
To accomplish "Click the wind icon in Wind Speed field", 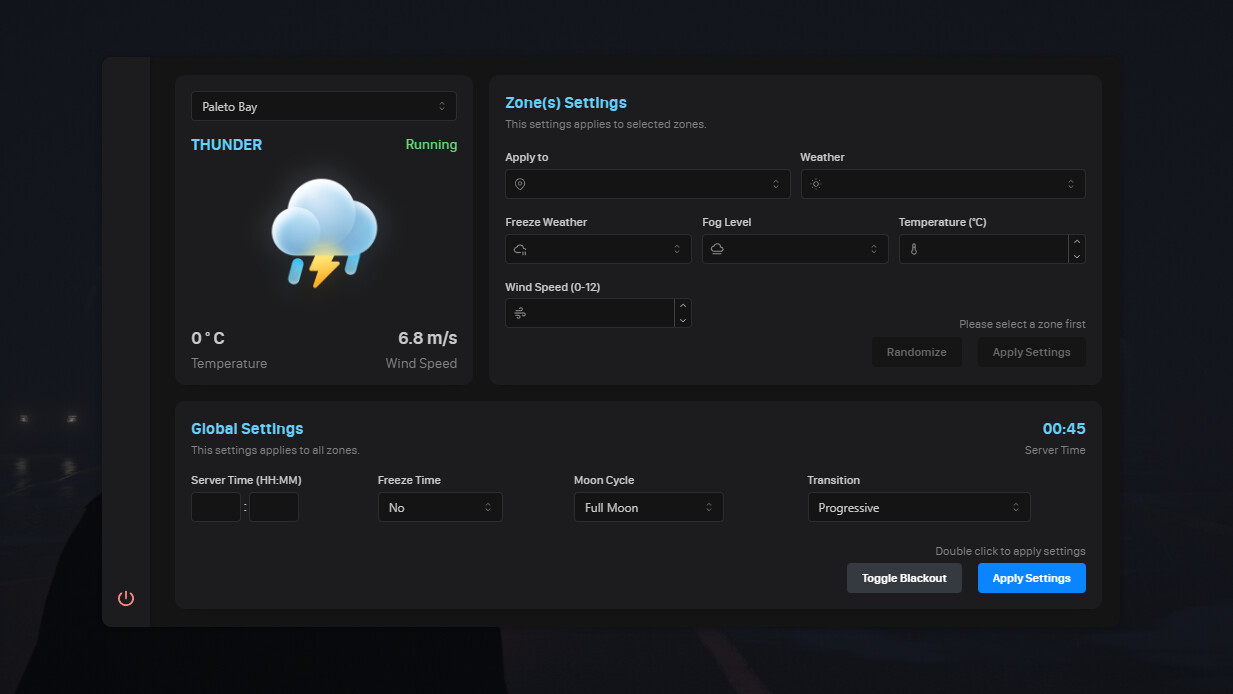I will click(x=520, y=314).
